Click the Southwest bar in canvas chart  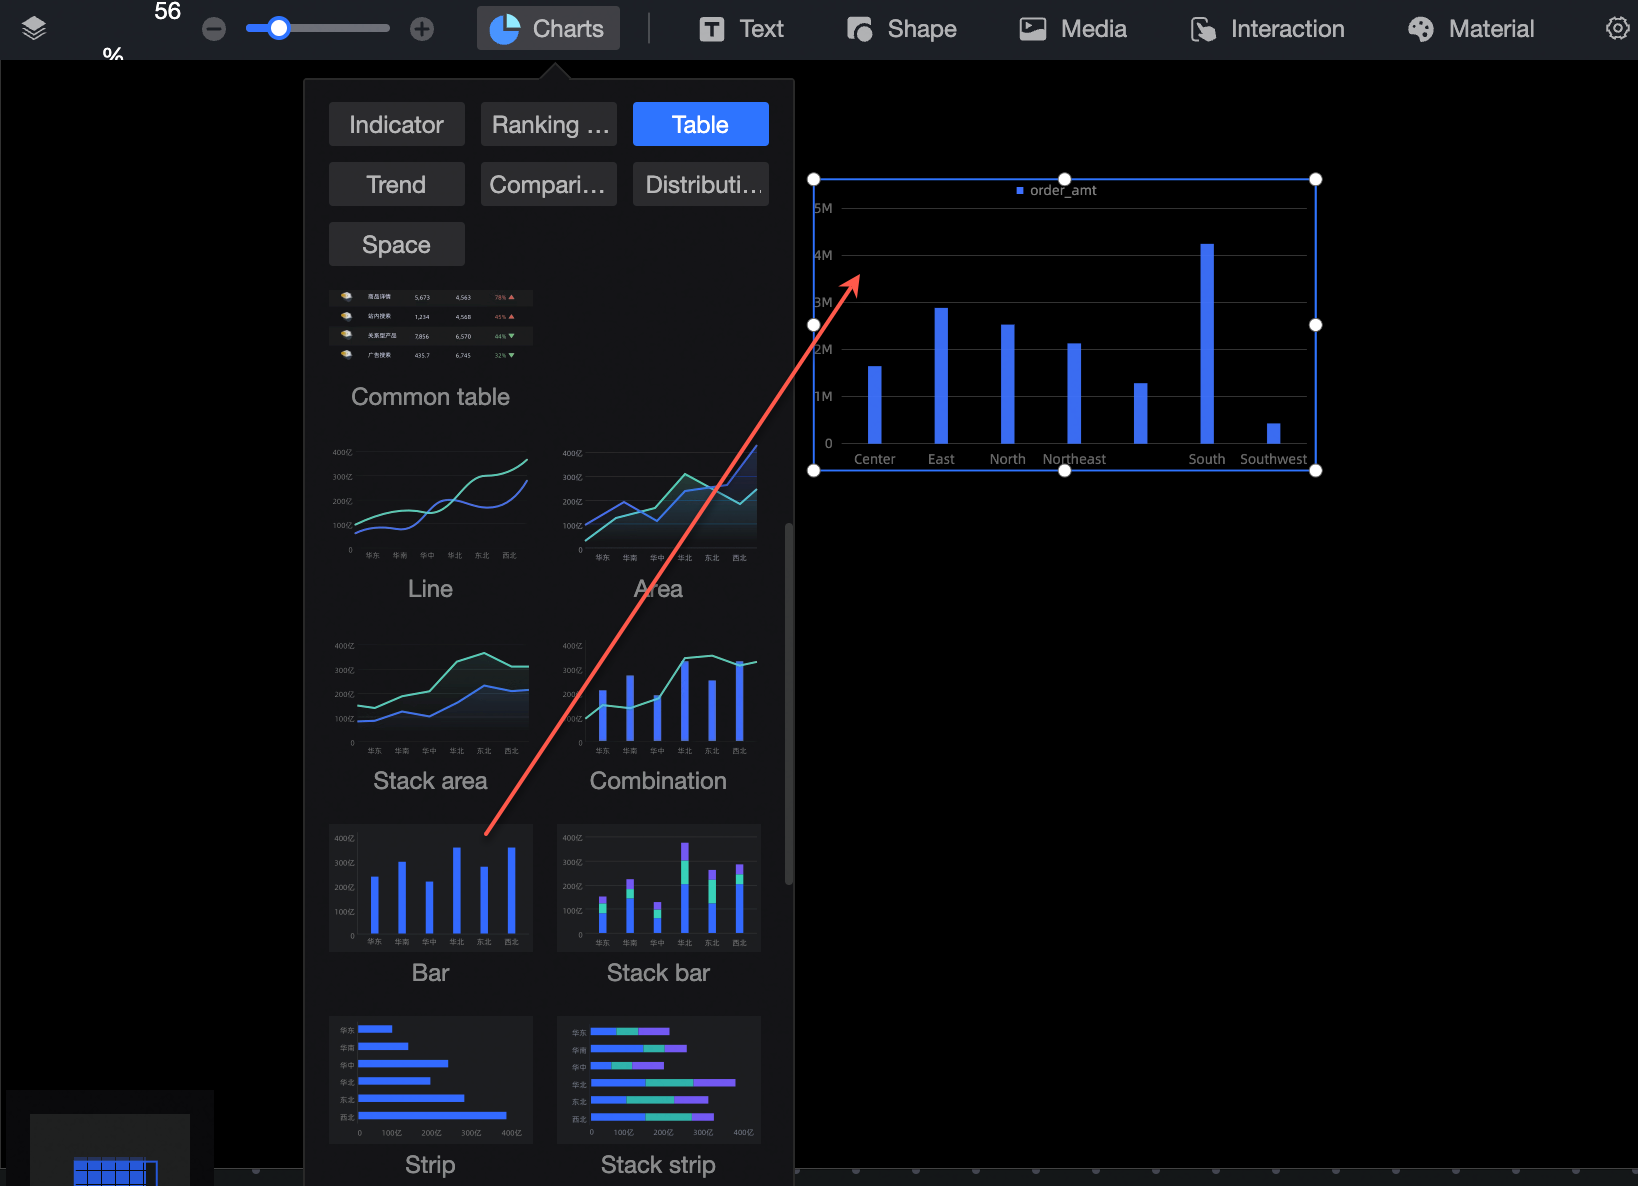pyautogui.click(x=1273, y=433)
